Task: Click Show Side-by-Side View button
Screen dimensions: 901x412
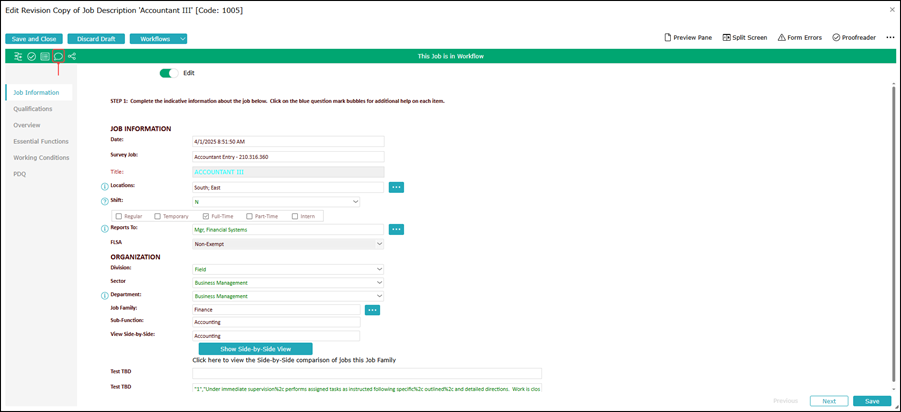Action: (x=256, y=349)
